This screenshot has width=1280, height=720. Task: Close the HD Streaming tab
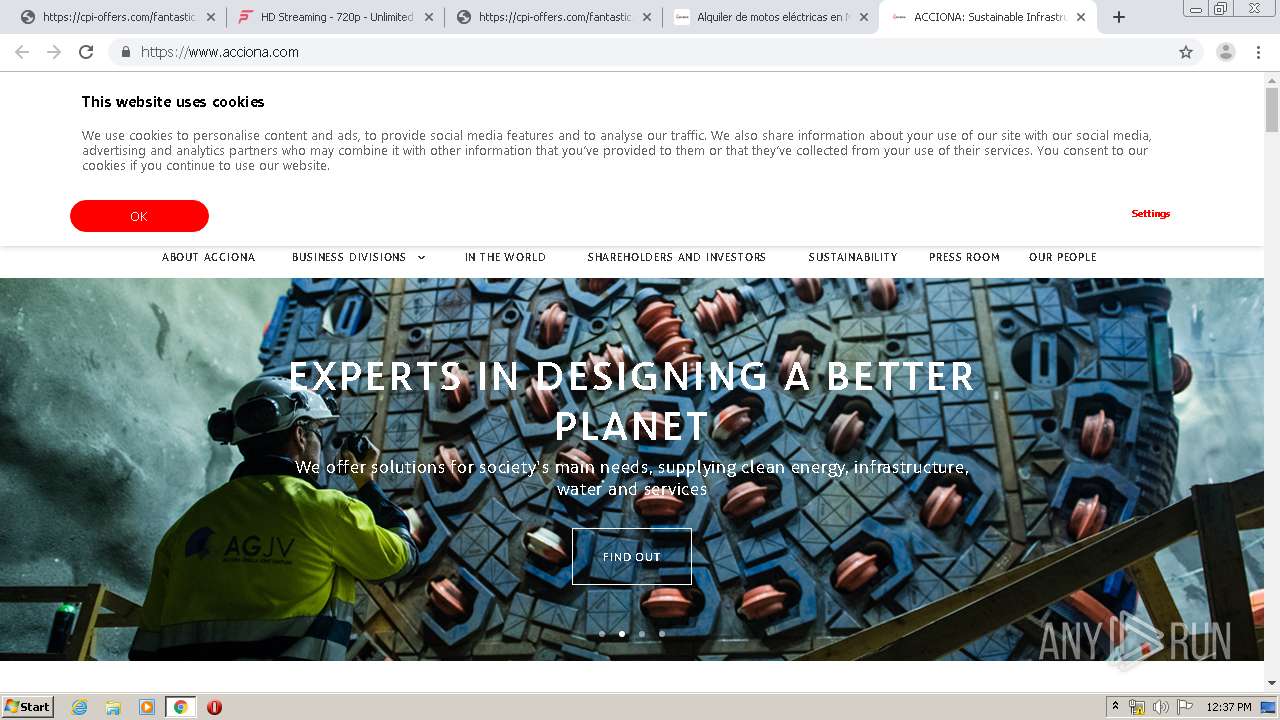click(429, 17)
